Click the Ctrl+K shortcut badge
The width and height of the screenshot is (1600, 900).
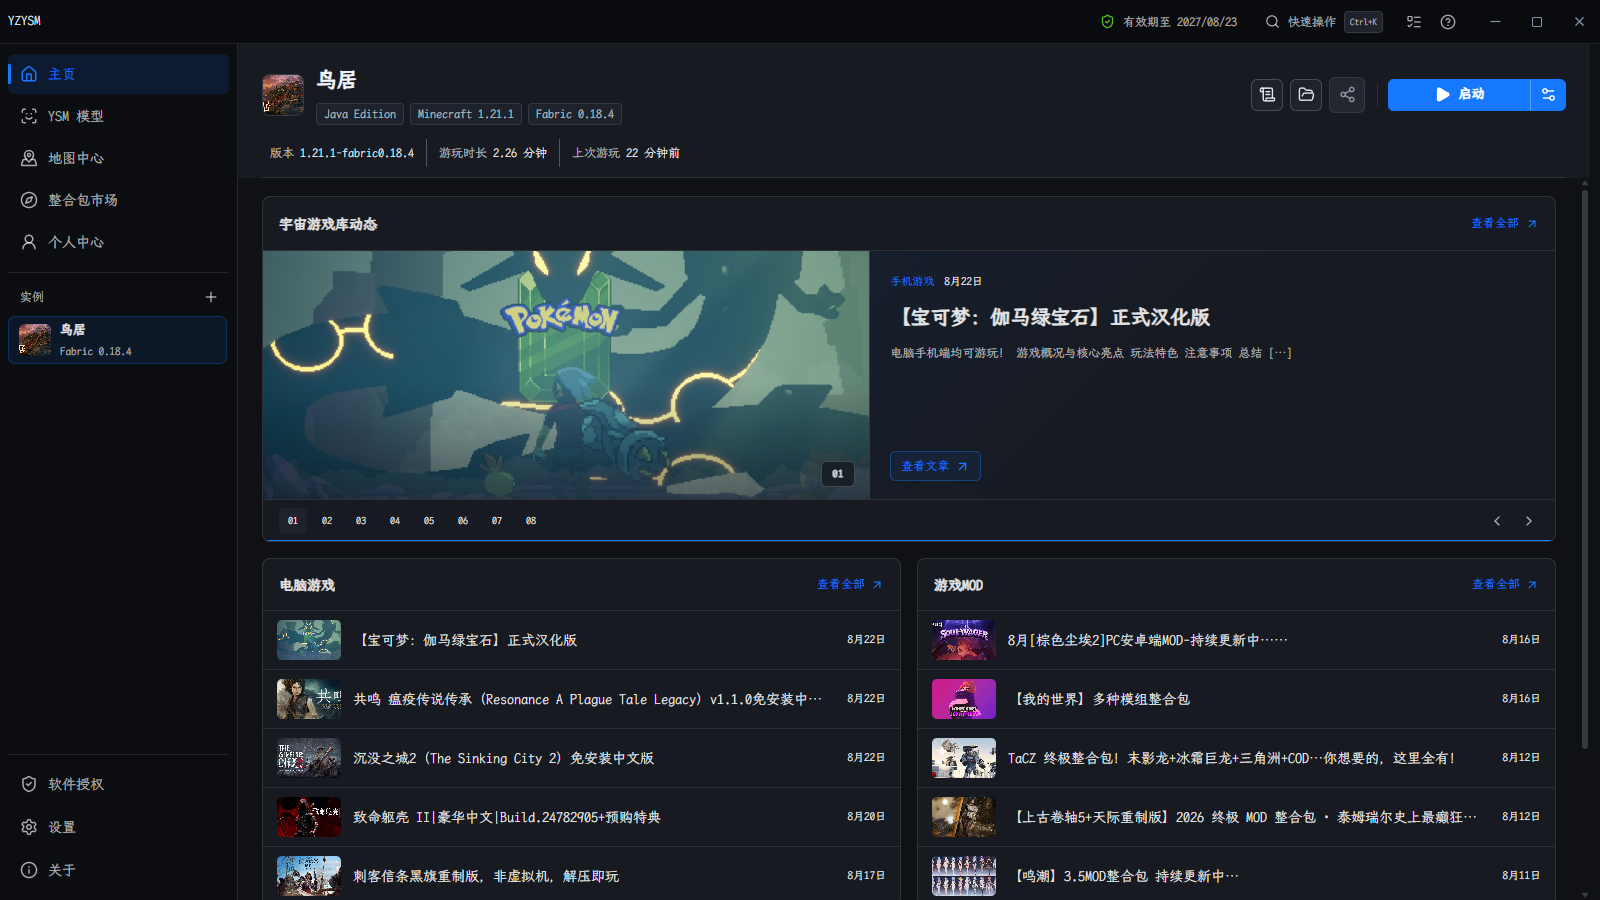point(1363,22)
